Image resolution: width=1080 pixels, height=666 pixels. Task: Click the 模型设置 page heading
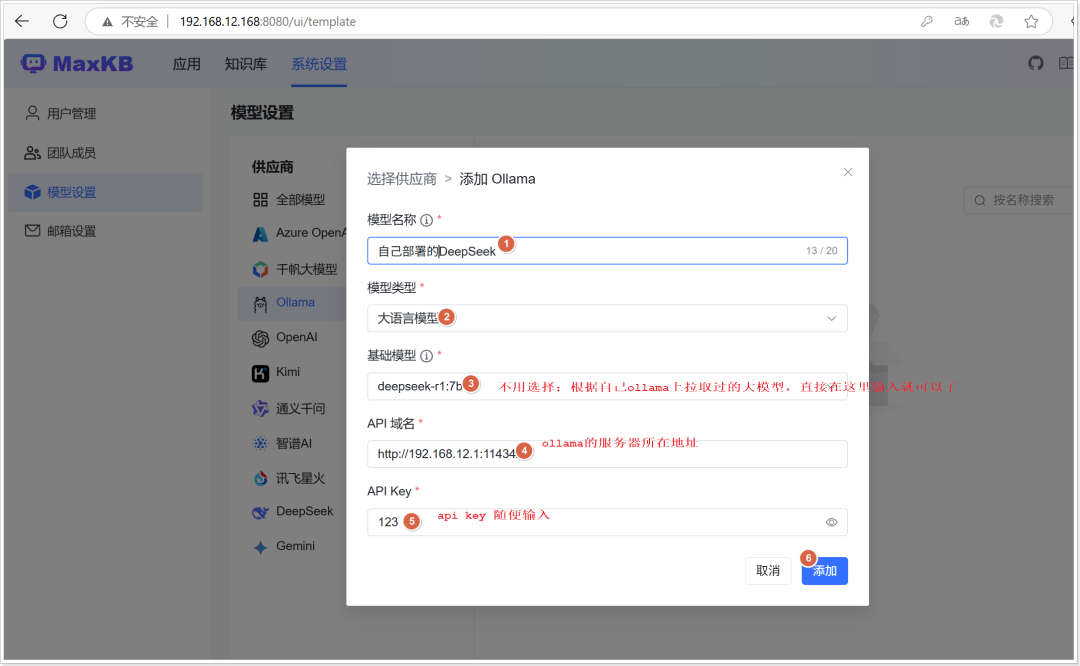click(x=262, y=112)
